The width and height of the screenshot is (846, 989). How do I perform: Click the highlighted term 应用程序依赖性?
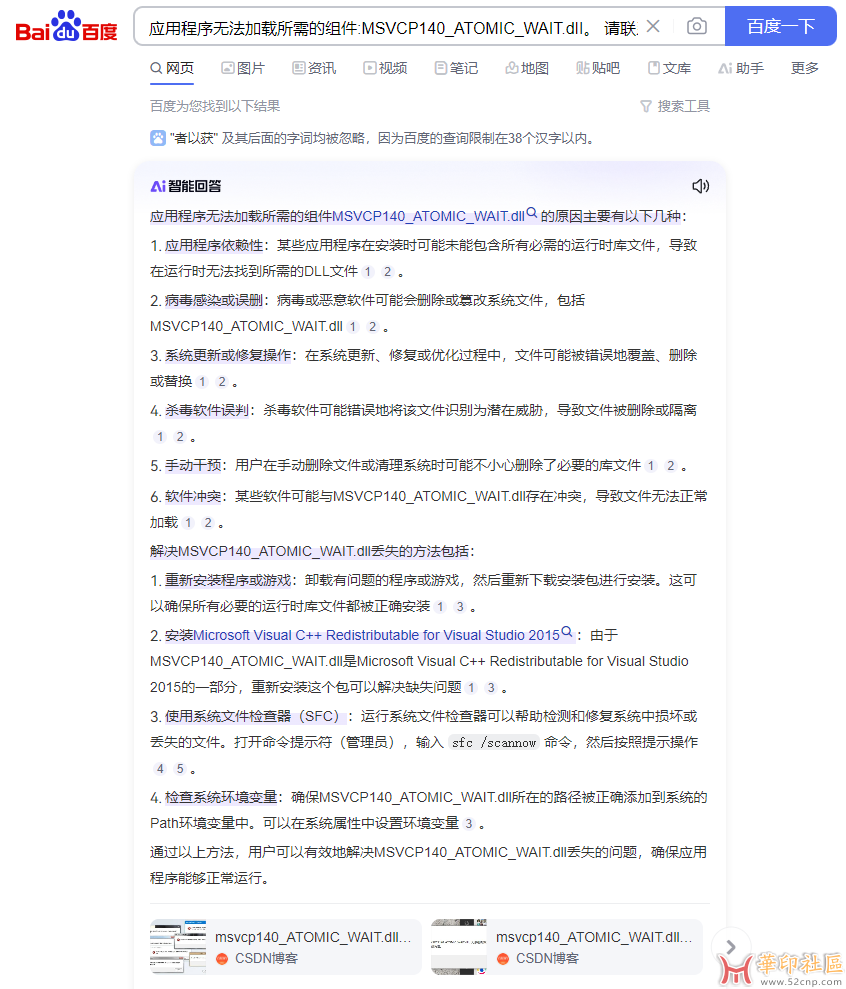pos(214,245)
